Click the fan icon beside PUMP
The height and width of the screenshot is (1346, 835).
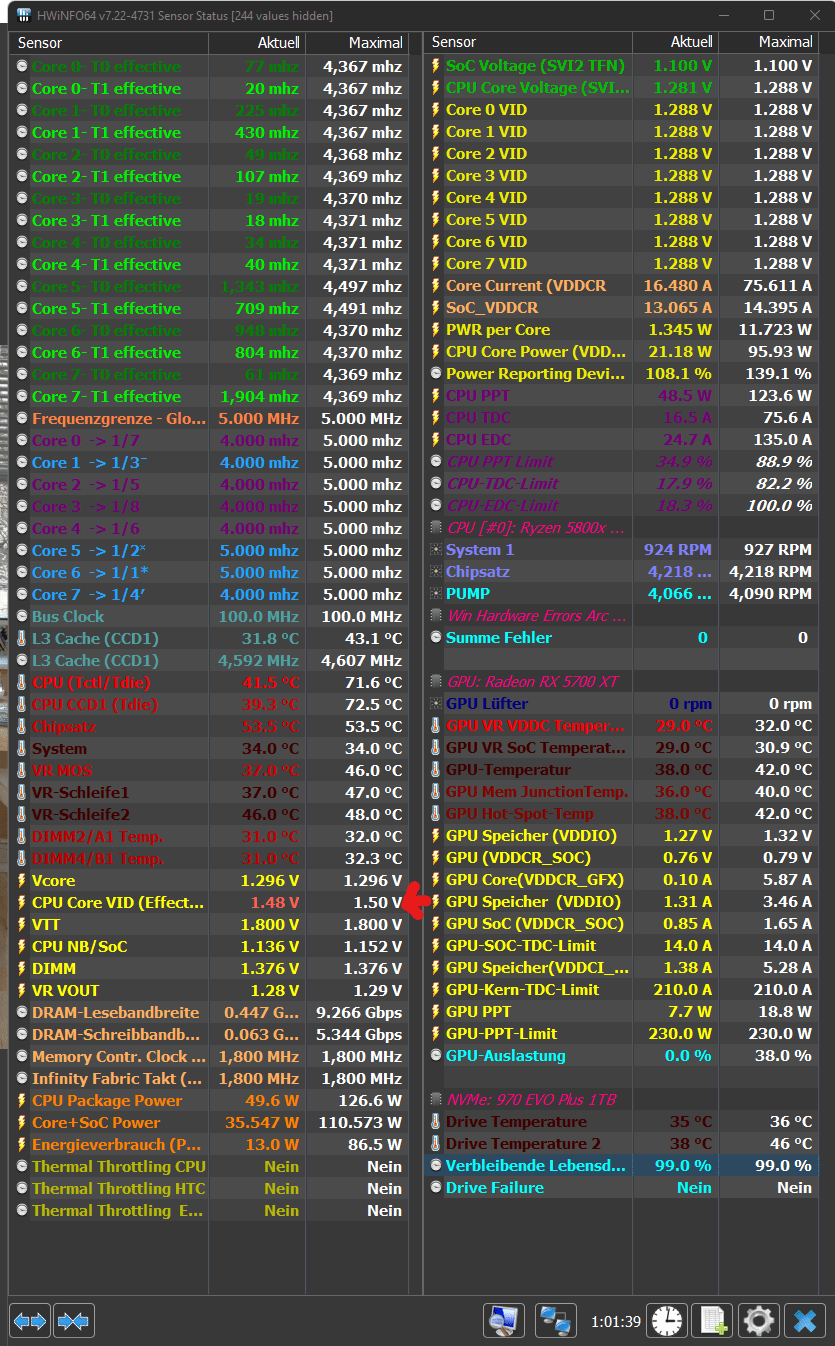[x=436, y=594]
